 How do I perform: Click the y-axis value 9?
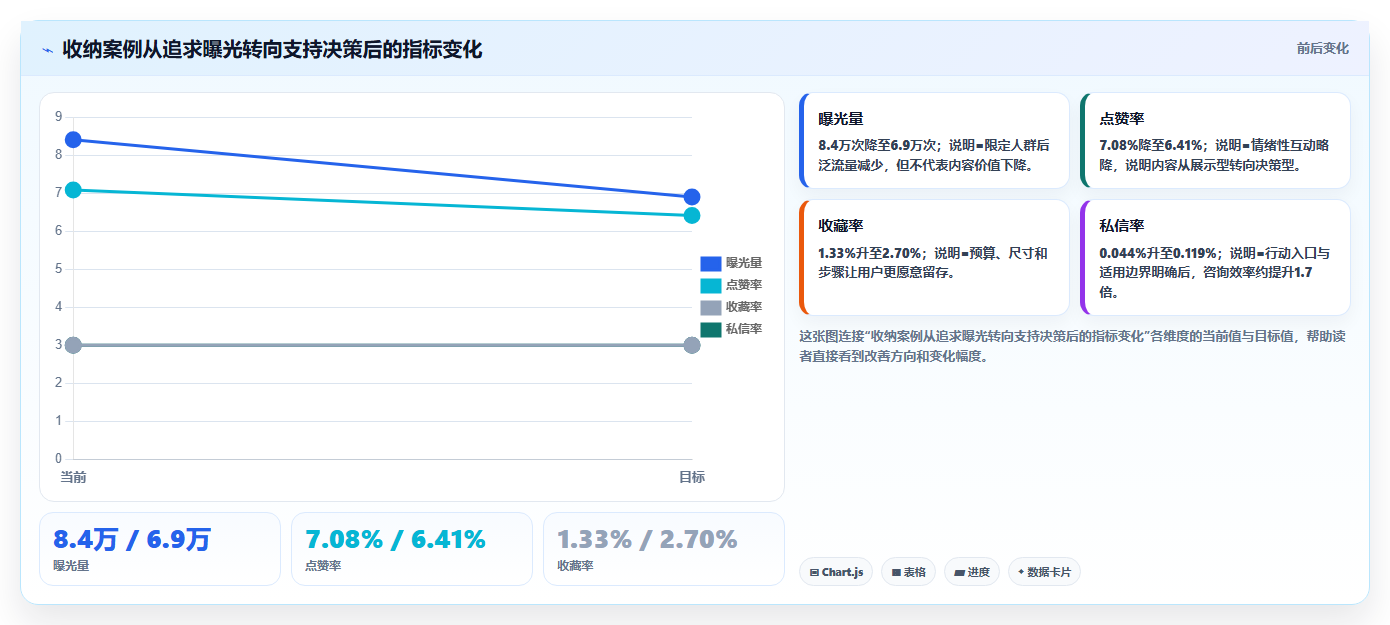(59, 117)
